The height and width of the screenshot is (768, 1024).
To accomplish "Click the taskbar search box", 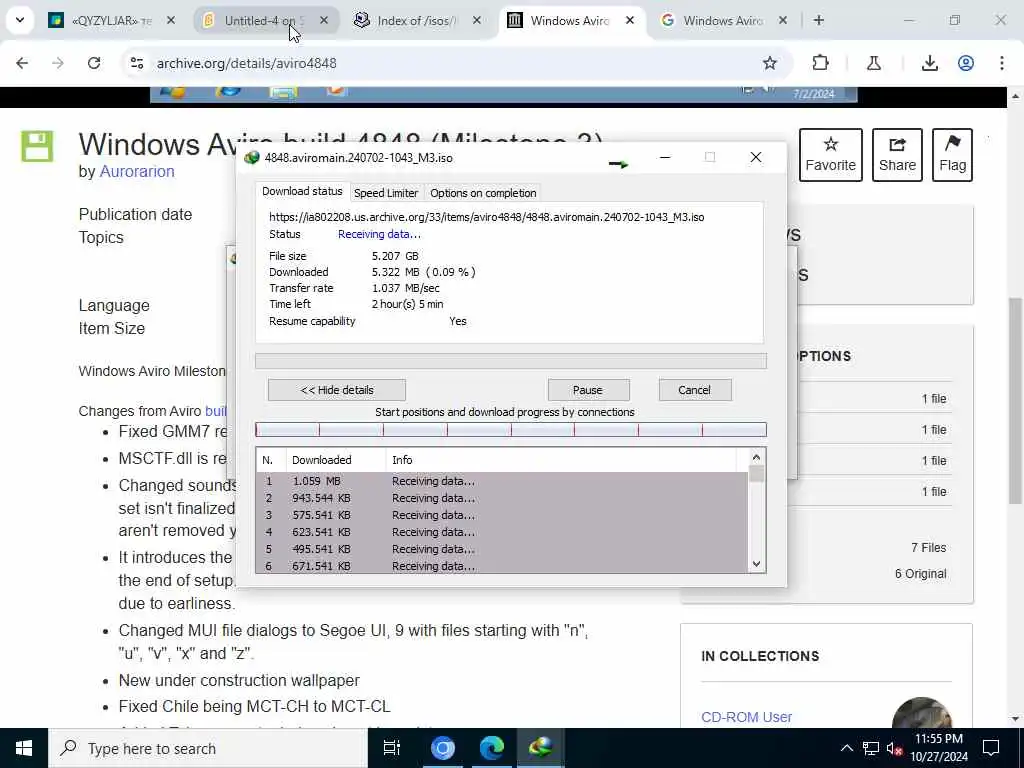I will (x=208, y=748).
